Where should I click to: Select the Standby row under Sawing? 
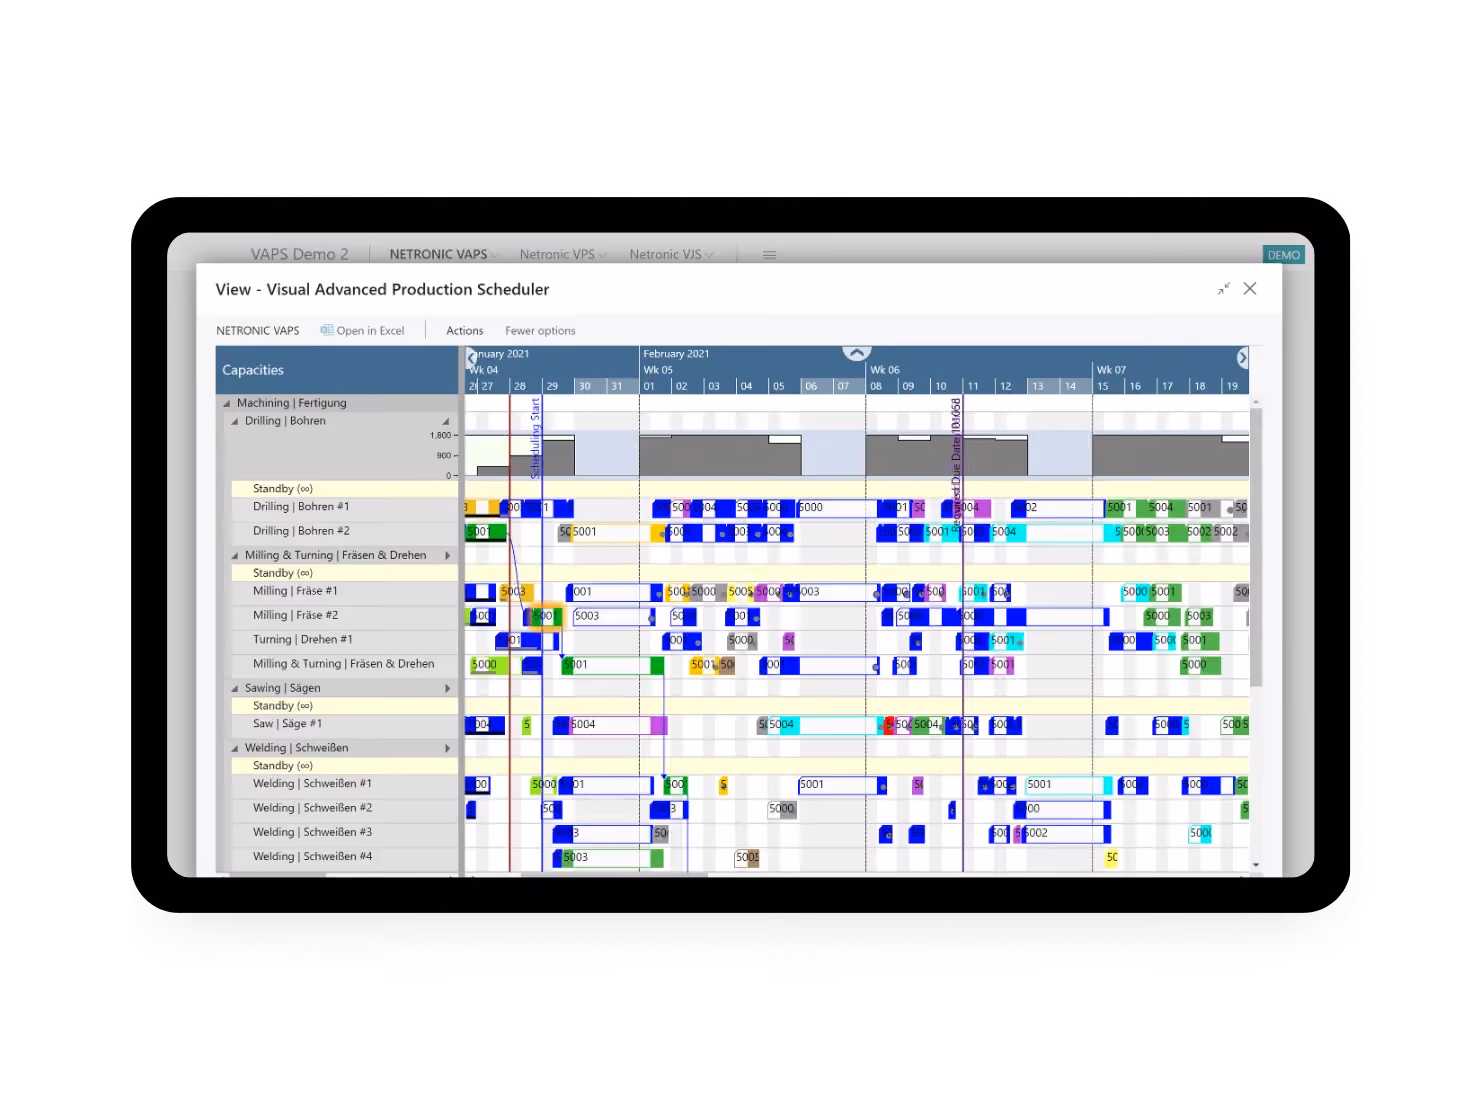pos(344,706)
